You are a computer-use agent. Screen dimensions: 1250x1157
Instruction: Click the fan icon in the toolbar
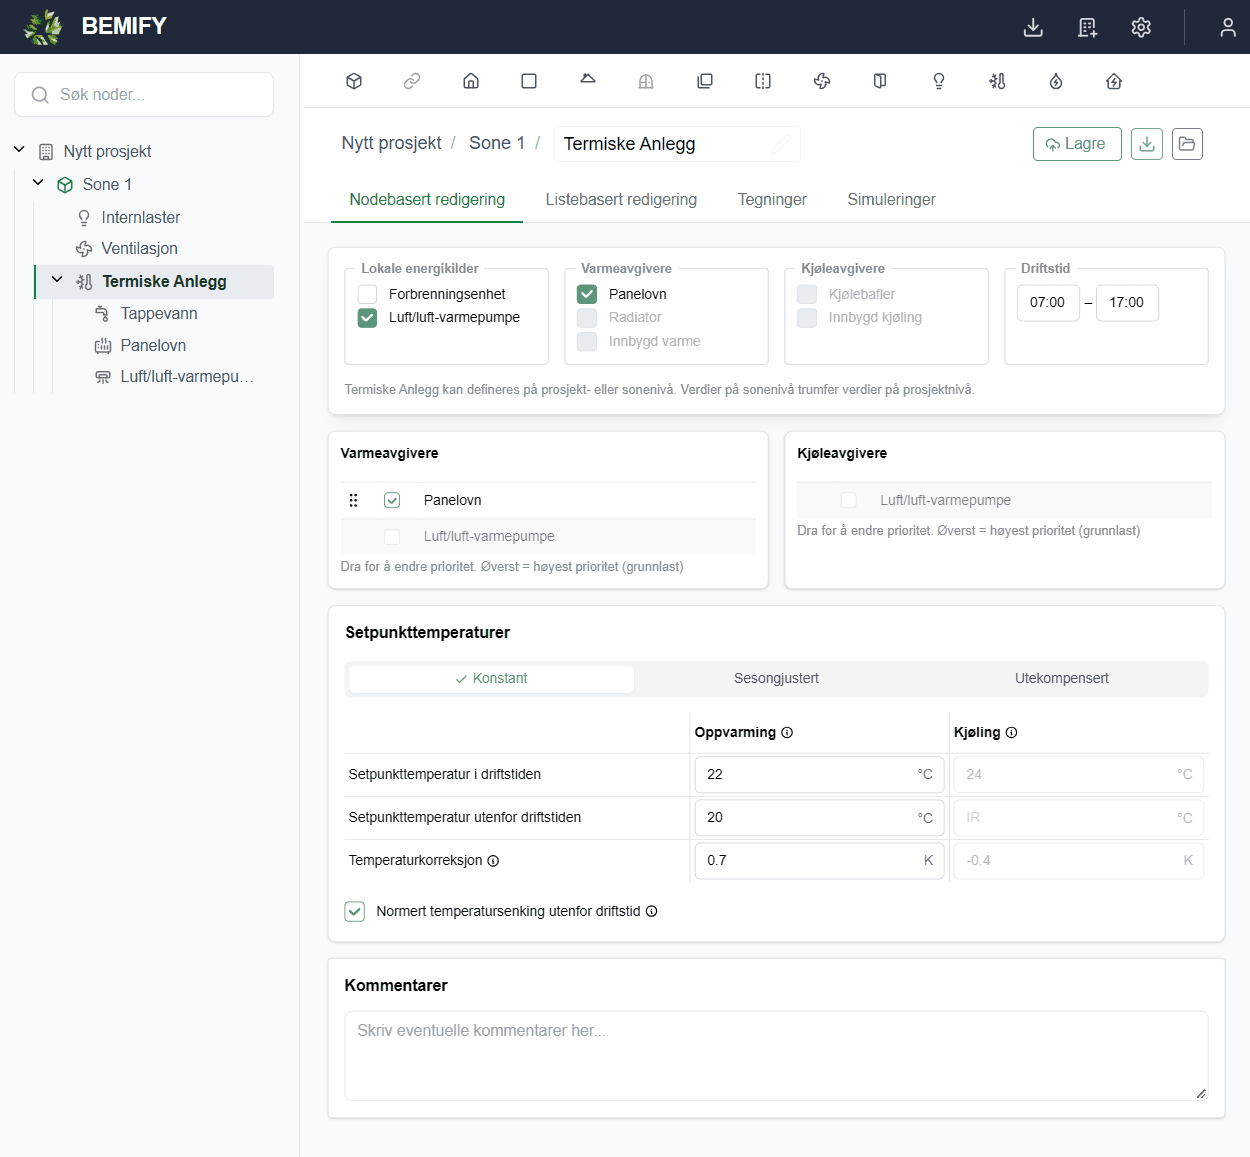(822, 81)
